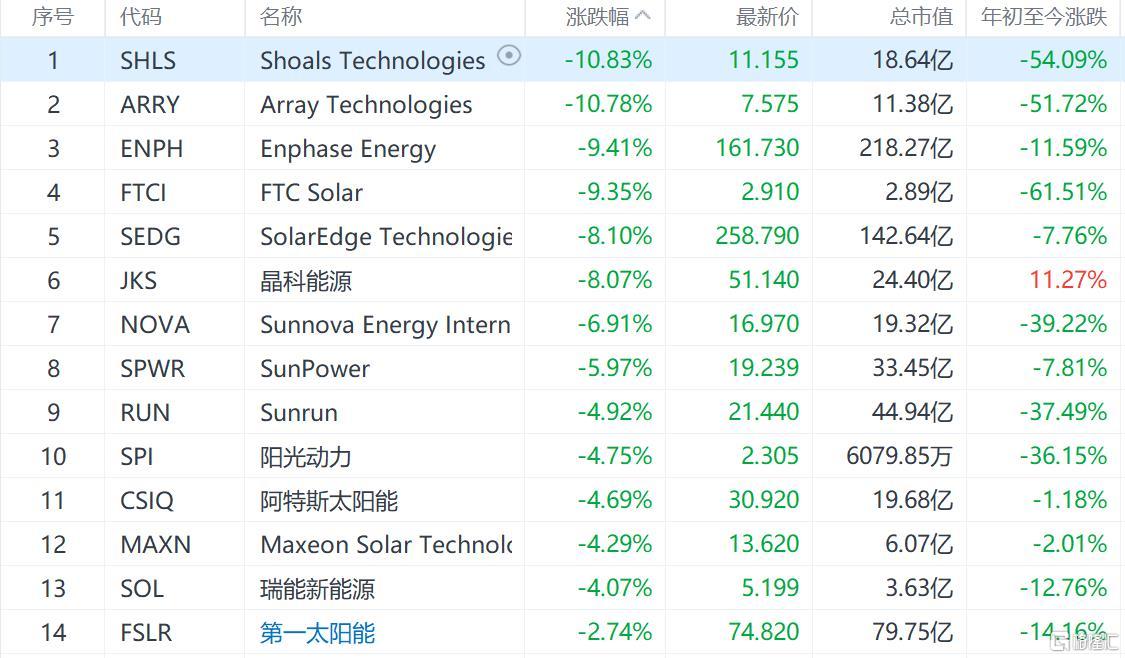Select the FTC Solar row
This screenshot has width=1125, height=658.
(562, 192)
